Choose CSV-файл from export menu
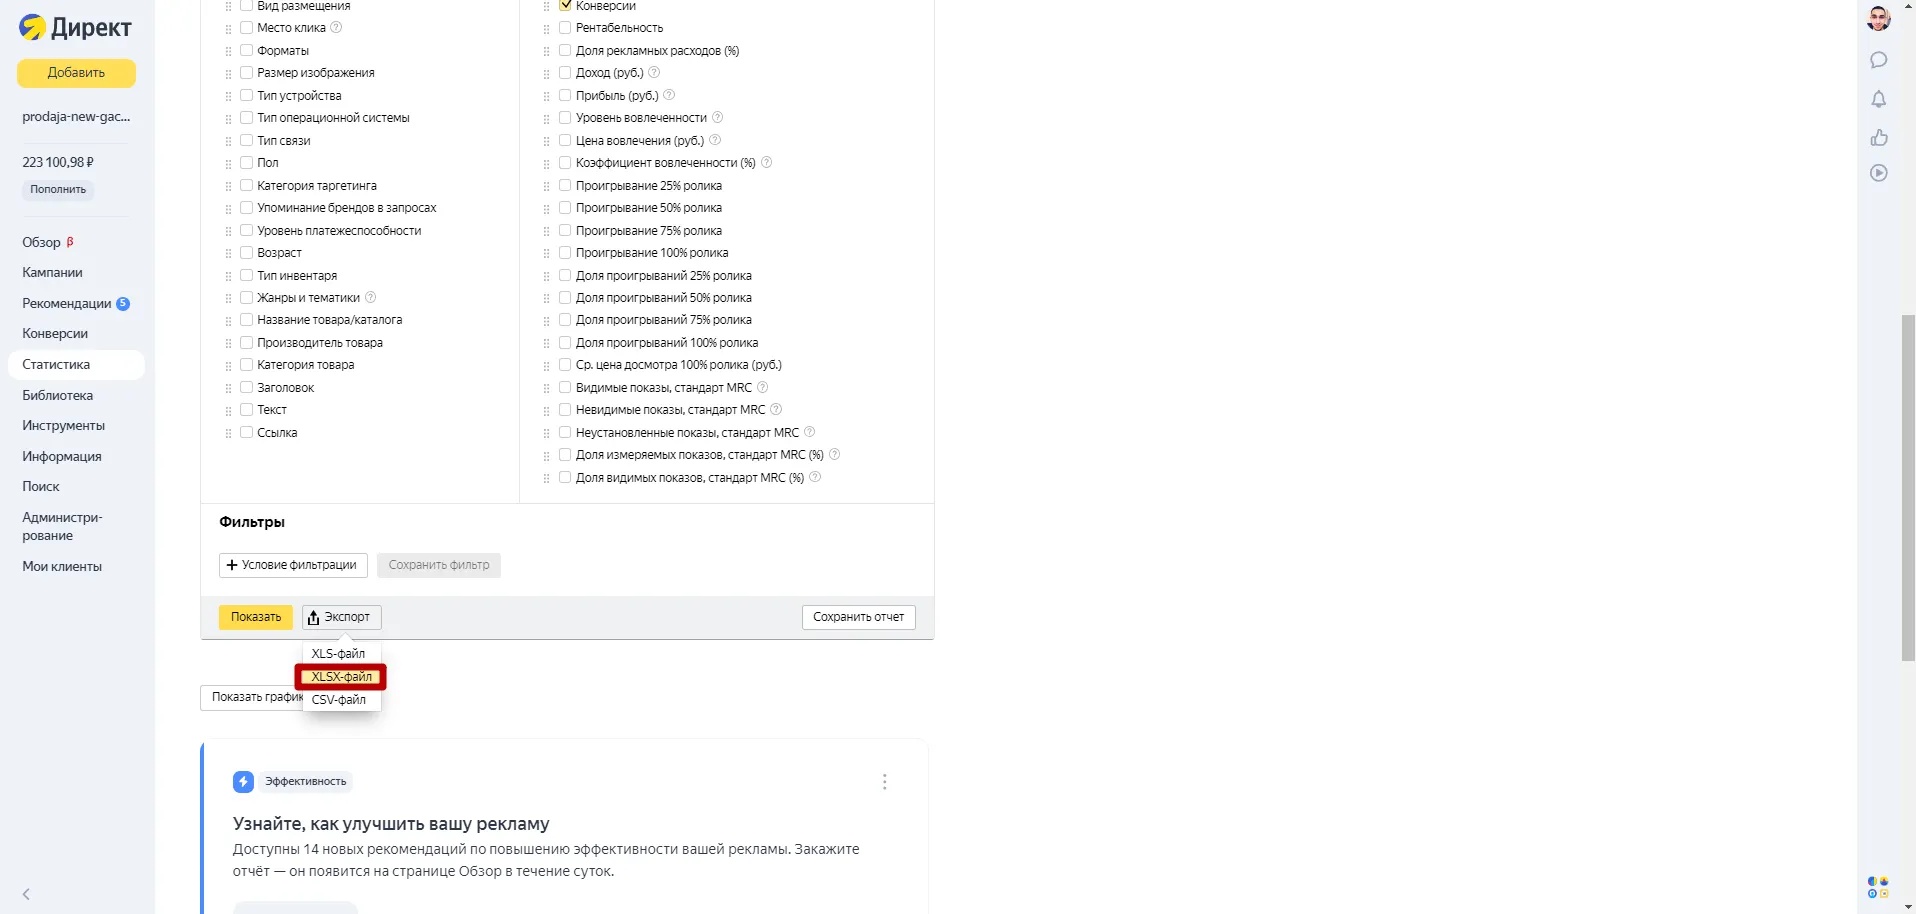This screenshot has height=914, width=1916. point(339,700)
